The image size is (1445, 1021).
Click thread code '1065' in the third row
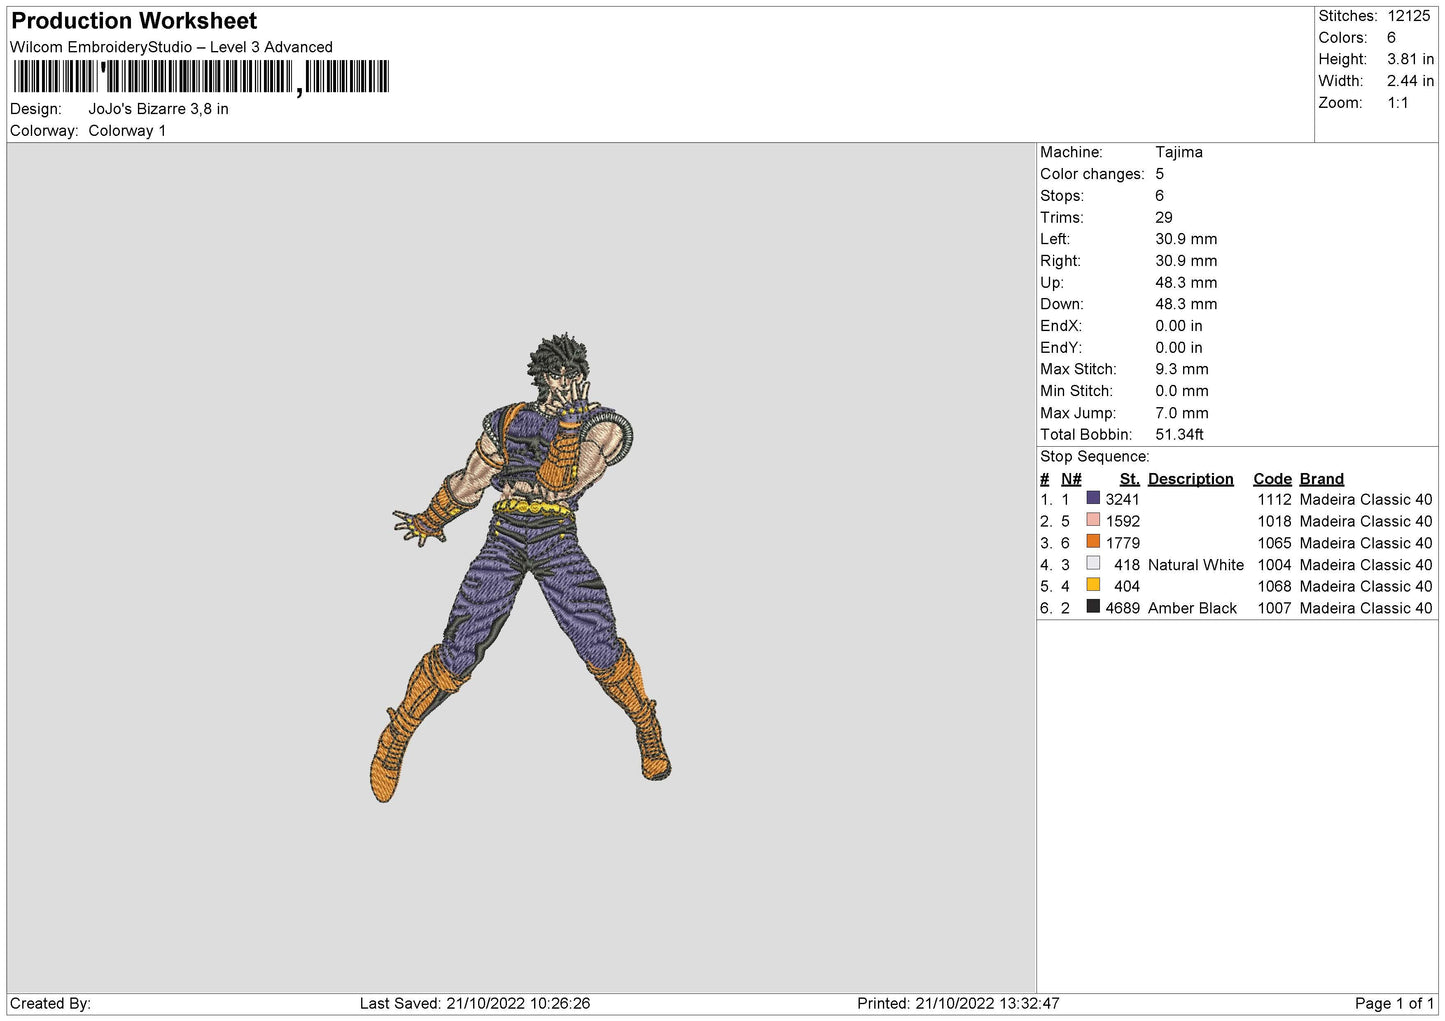[1274, 543]
